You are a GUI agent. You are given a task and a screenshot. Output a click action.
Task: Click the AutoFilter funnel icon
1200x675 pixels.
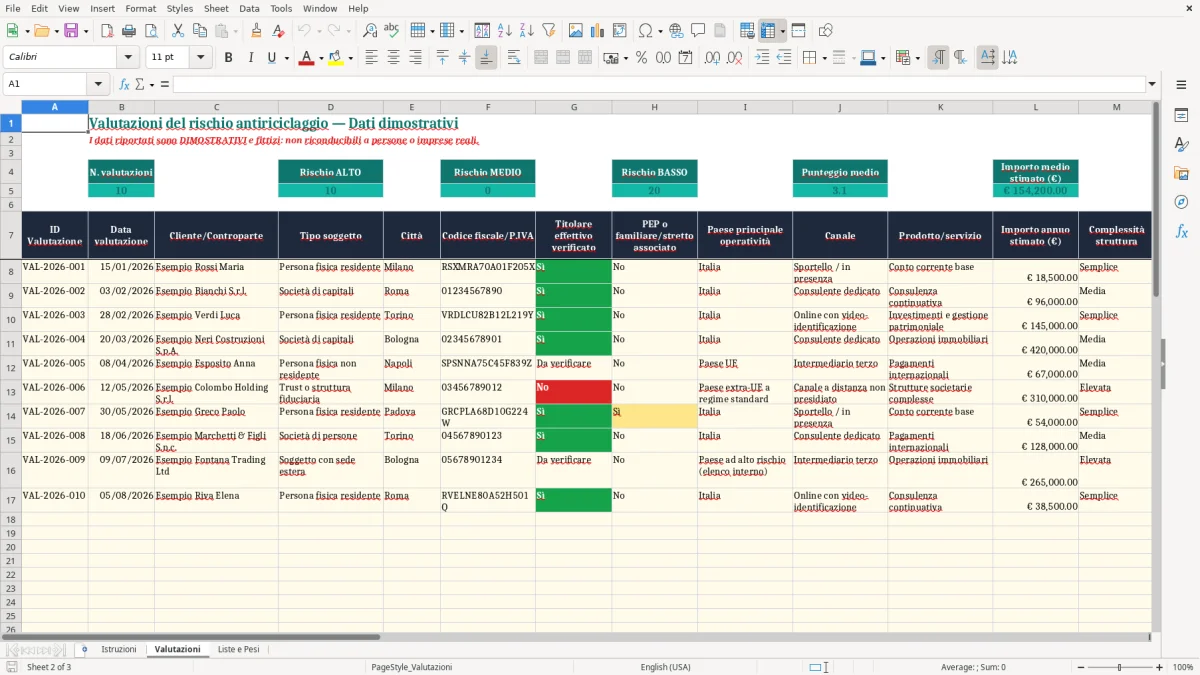[549, 31]
